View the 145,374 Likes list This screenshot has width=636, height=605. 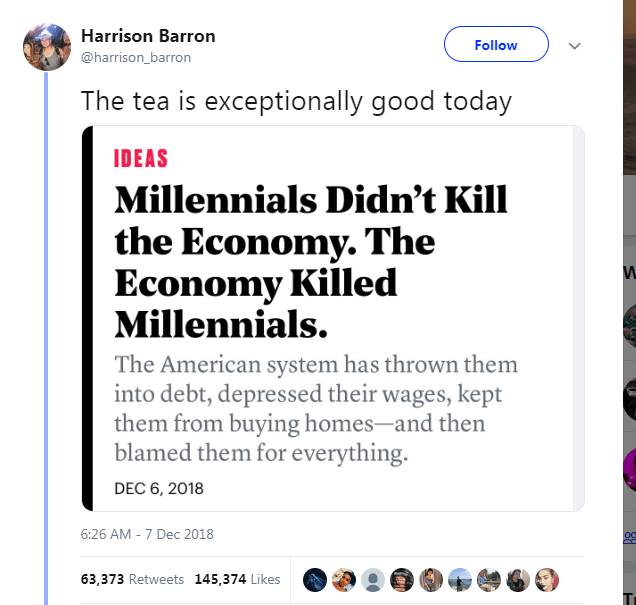(237, 579)
